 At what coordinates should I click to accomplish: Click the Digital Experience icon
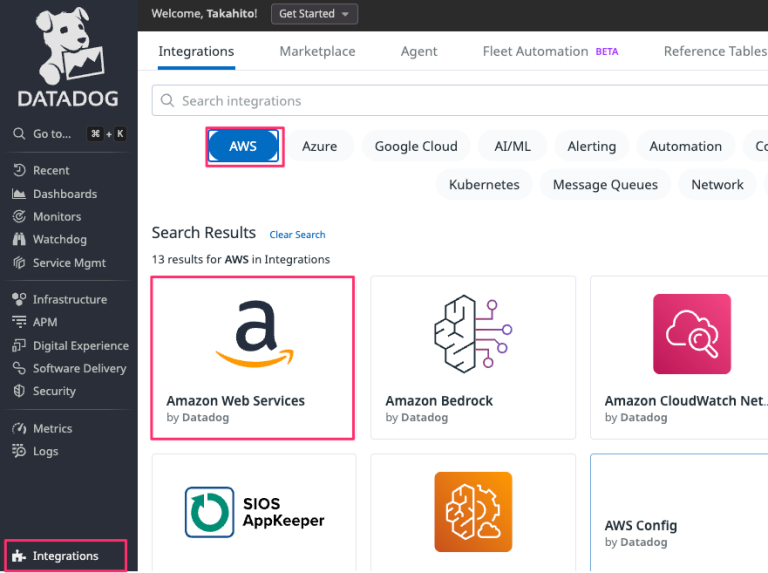coord(19,346)
